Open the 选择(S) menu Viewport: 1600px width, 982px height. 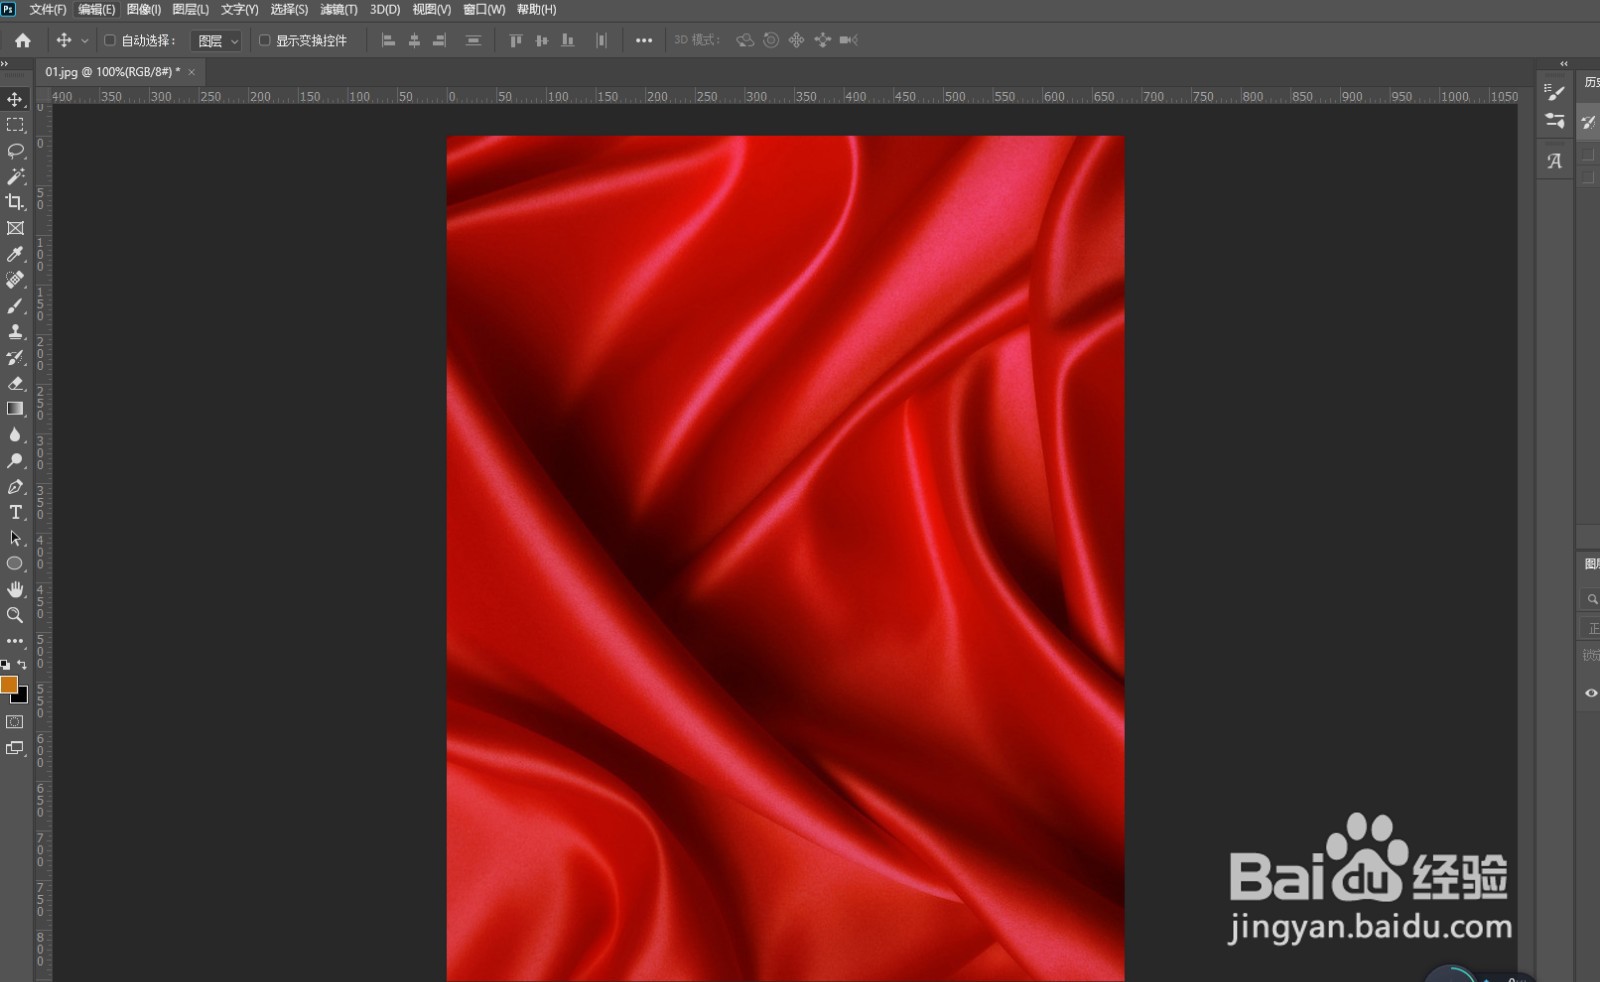[289, 10]
